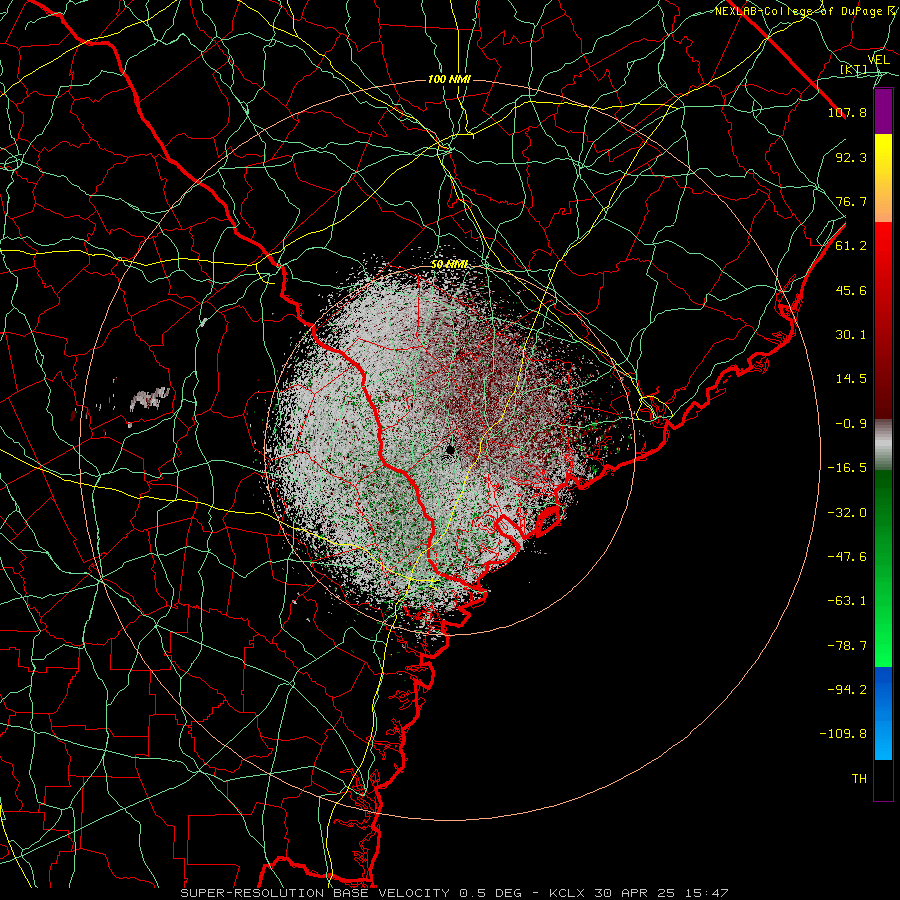Click the -109.8 velocity legend value
The height and width of the screenshot is (900, 900).
click(x=843, y=734)
